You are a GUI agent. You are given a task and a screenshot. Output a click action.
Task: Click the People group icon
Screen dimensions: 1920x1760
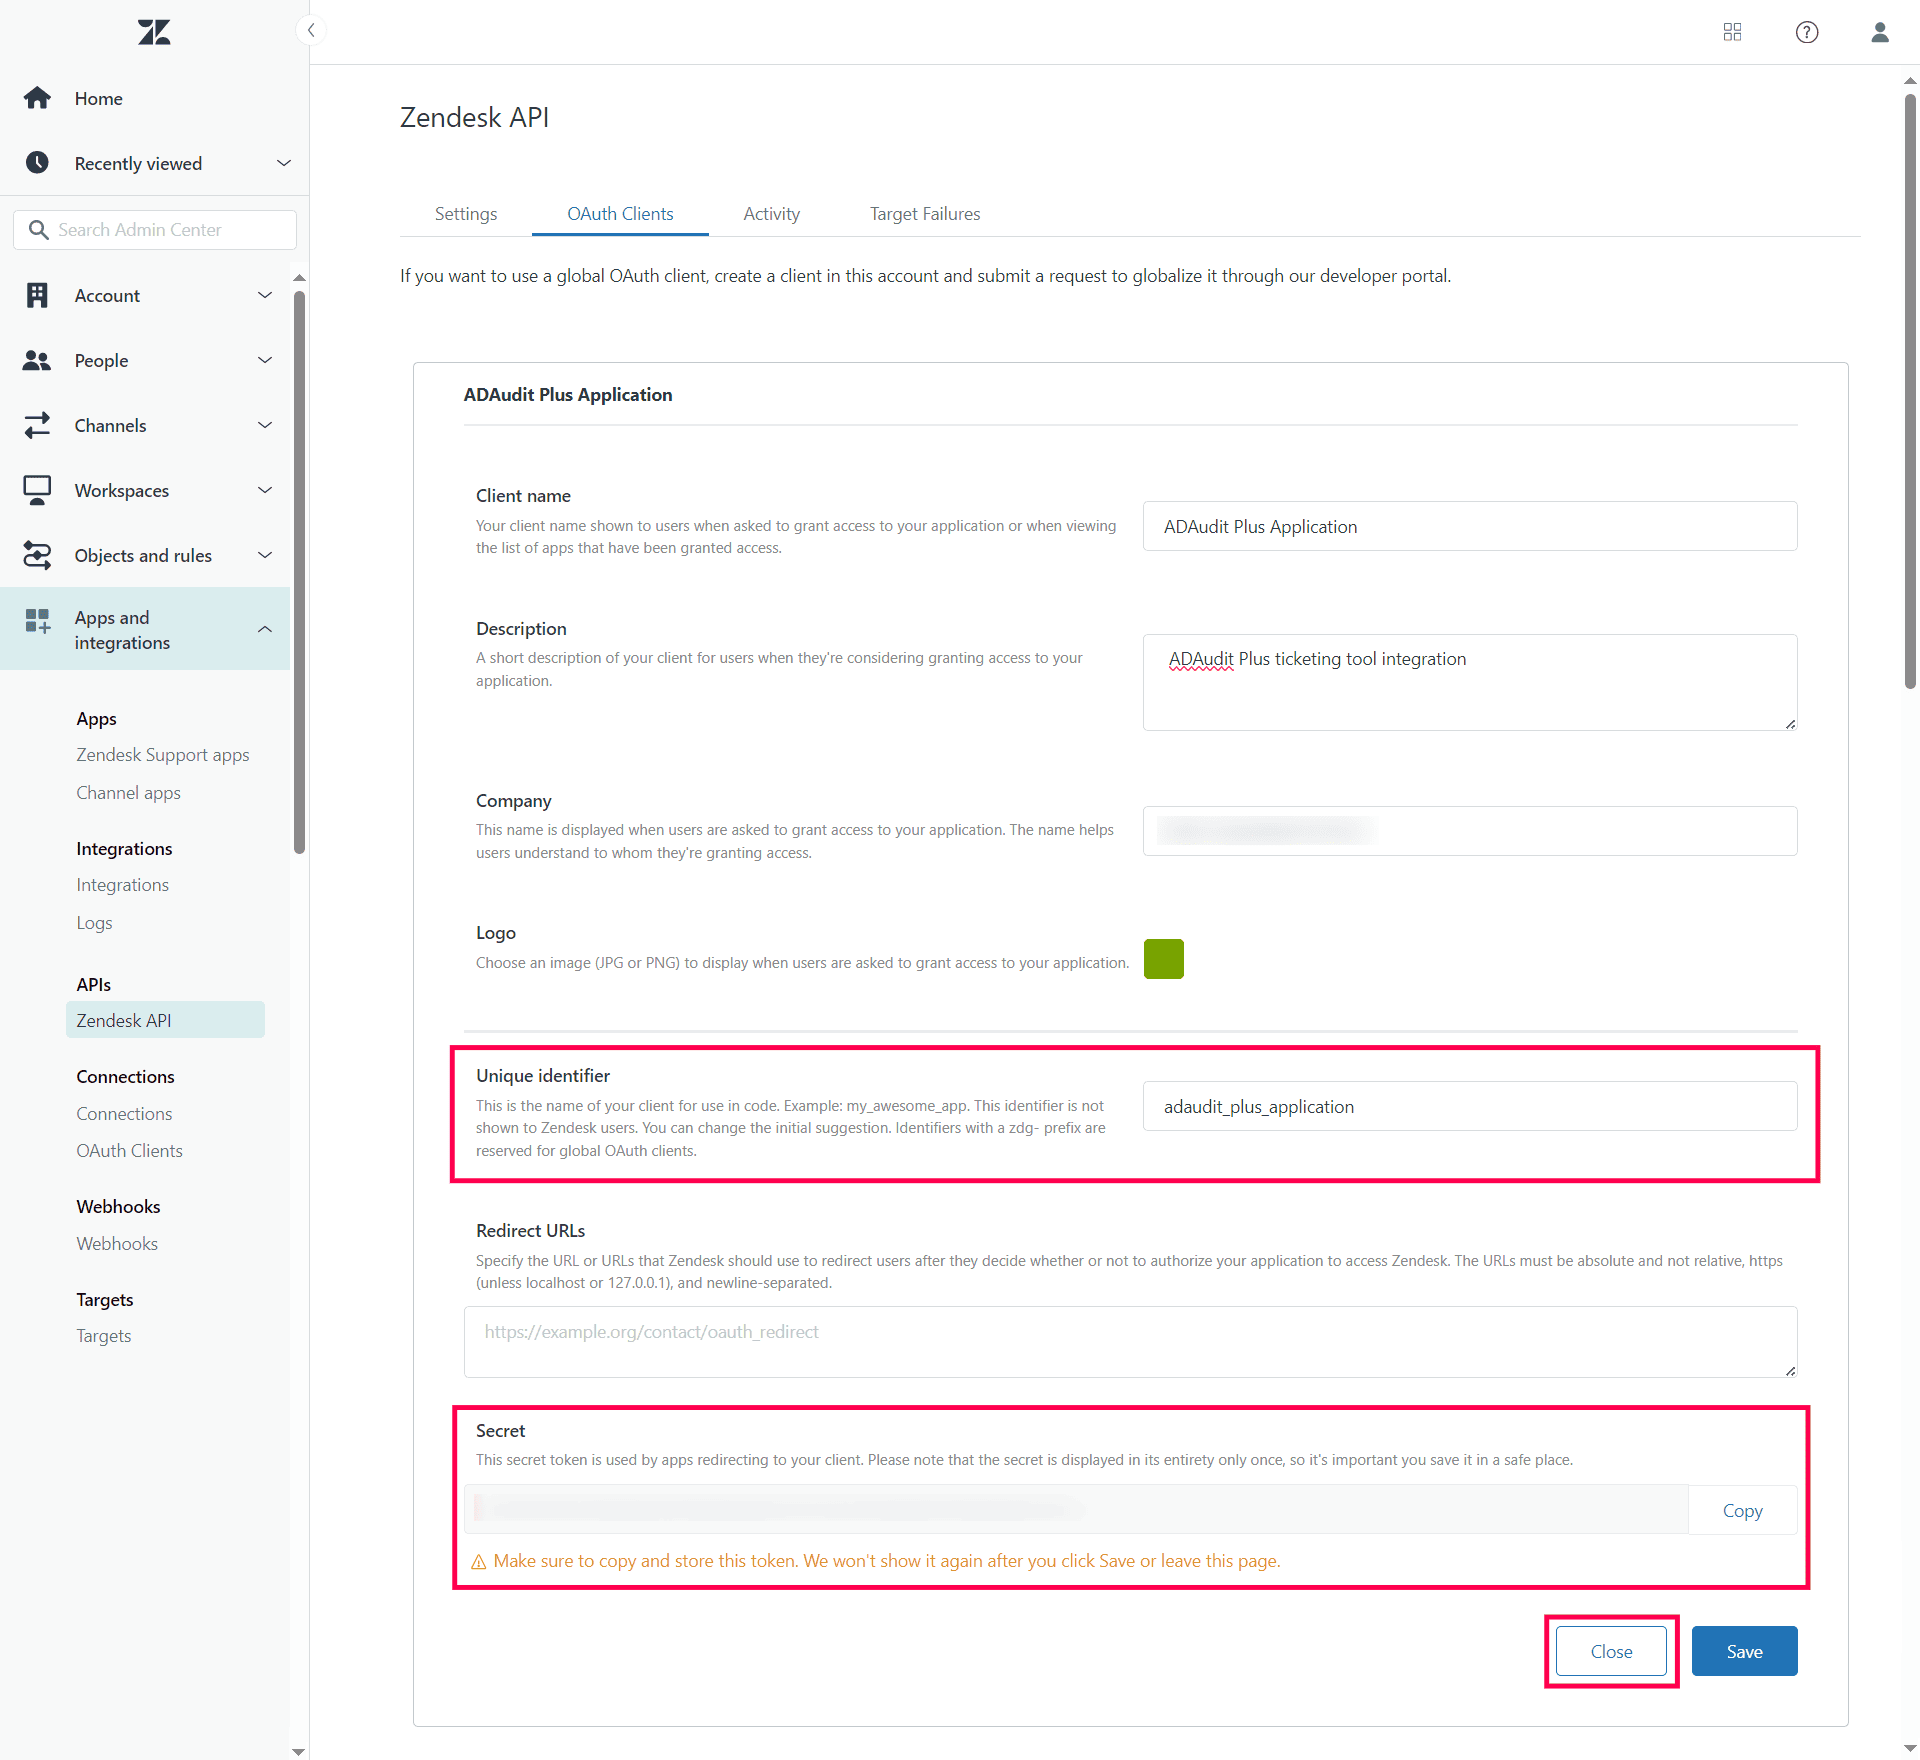pyautogui.click(x=37, y=360)
